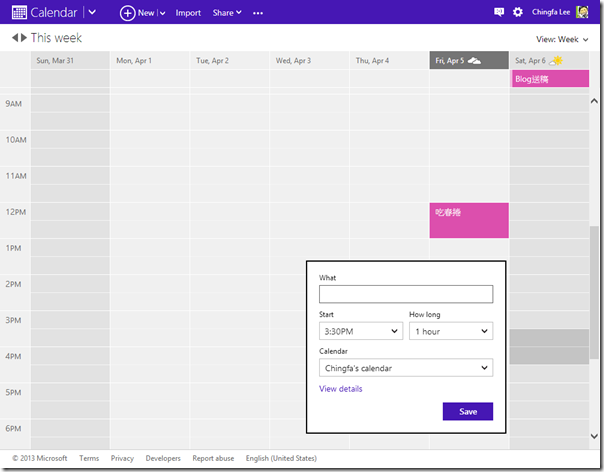Screen dimensions: 604x472
Task: Open the Start time 3:30PM dropdown
Action: point(361,331)
